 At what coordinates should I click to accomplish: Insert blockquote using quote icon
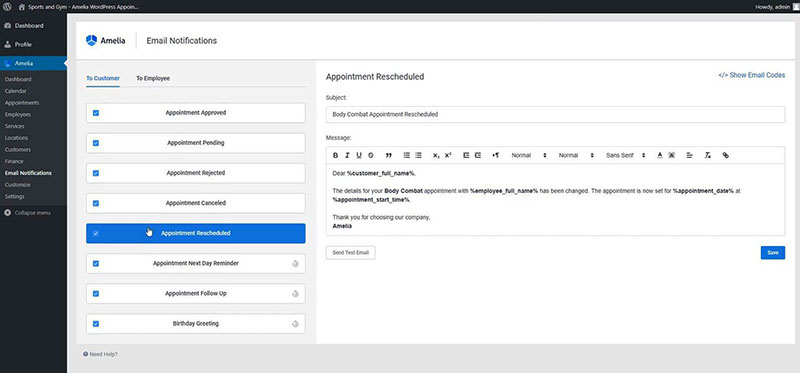click(x=389, y=156)
